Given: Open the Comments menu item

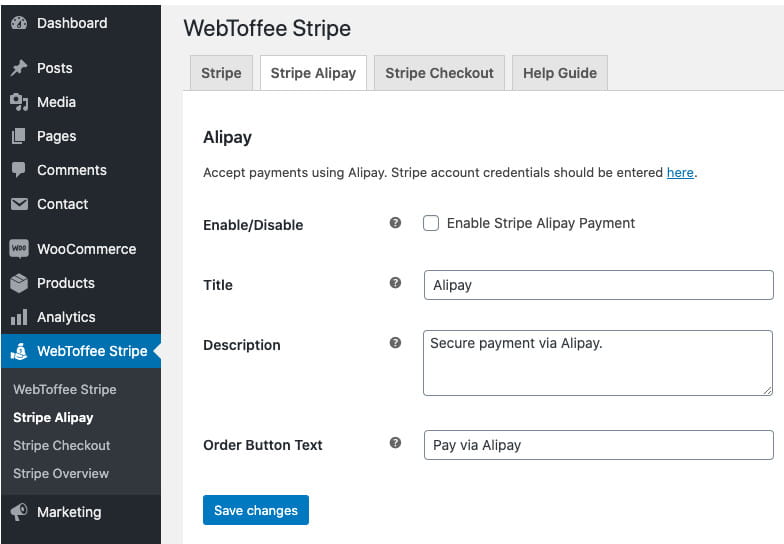Looking at the screenshot, I should coord(81,170).
